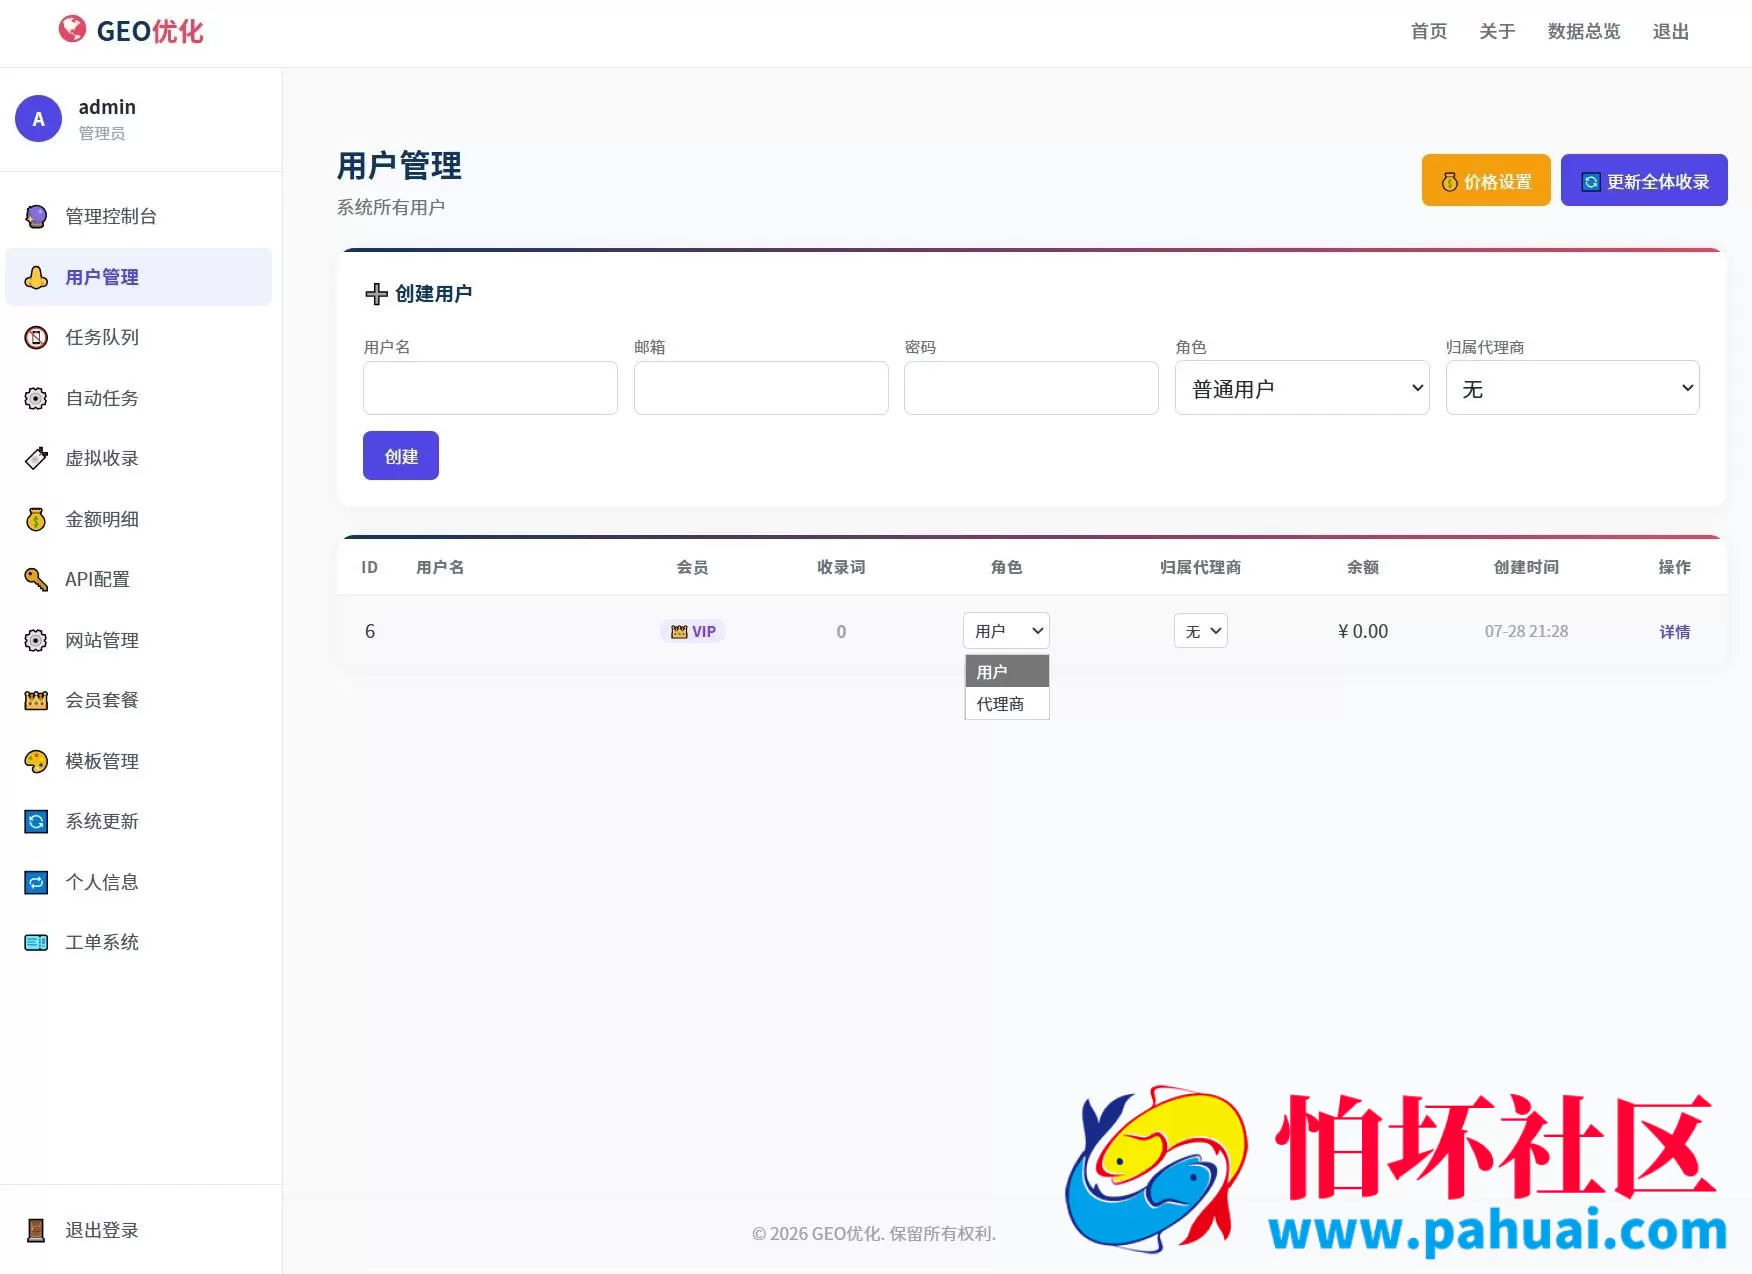1752x1274 pixels.
Task: Open the agent dropdown showing 无 in row 6
Action: [1201, 631]
